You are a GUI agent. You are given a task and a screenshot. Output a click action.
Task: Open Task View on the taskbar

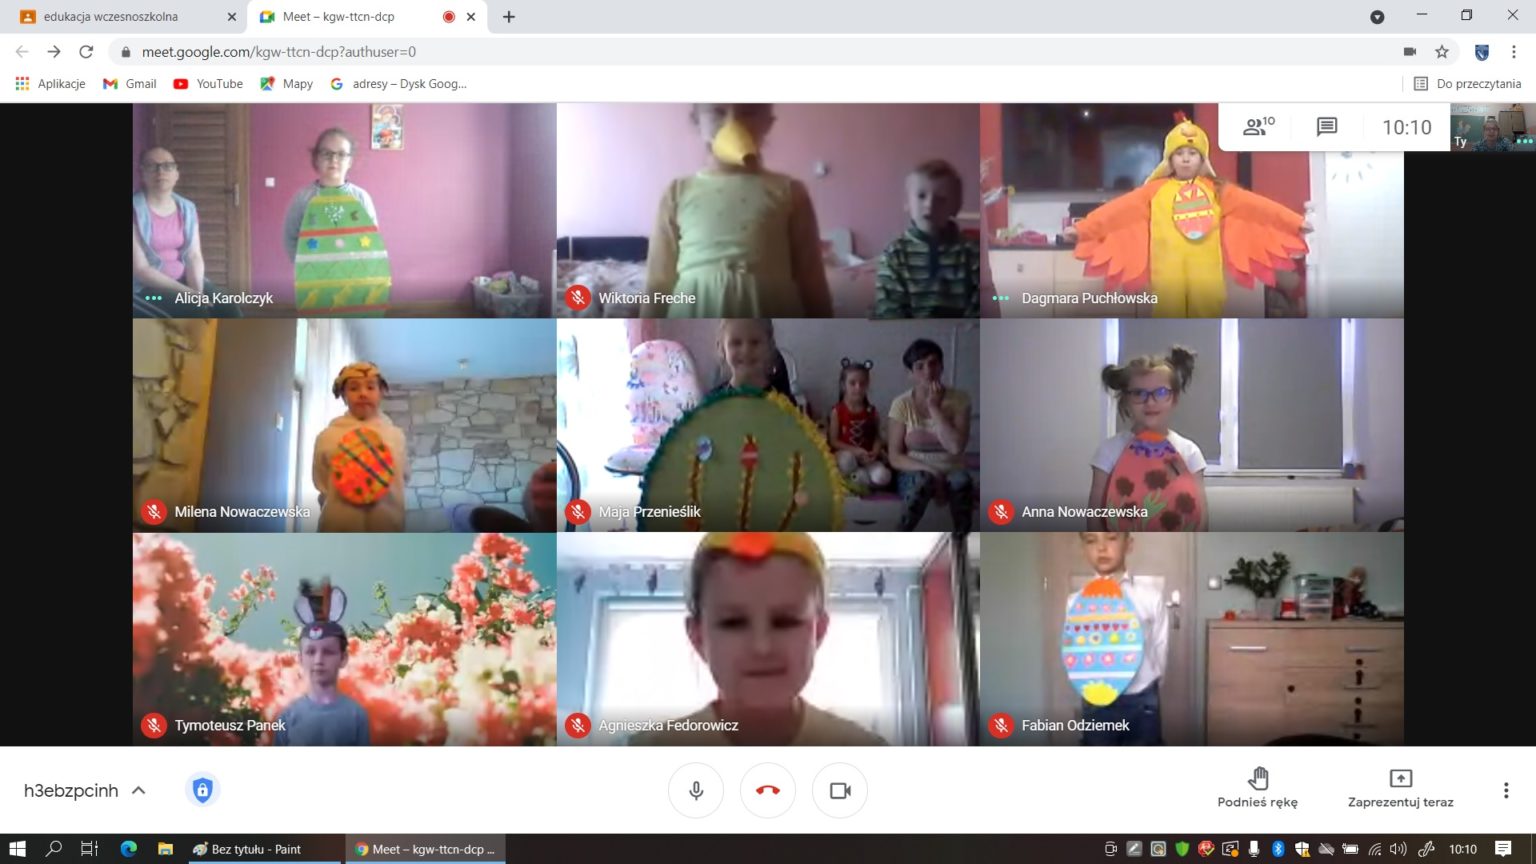click(89, 849)
